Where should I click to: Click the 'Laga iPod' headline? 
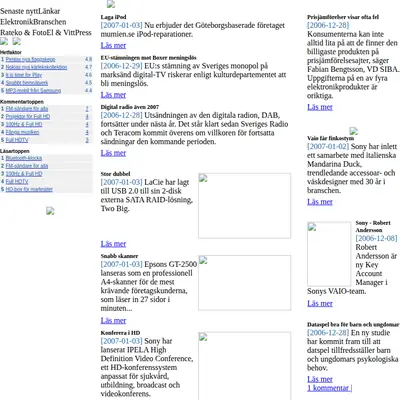pyautogui.click(x=113, y=17)
